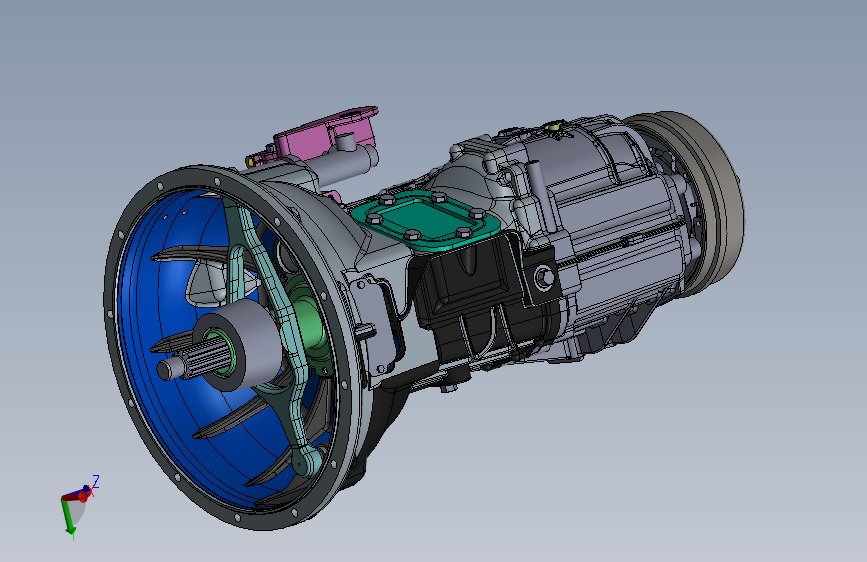Click the blue Z axis label on the triad
This screenshot has width=867, height=562.
[96, 481]
